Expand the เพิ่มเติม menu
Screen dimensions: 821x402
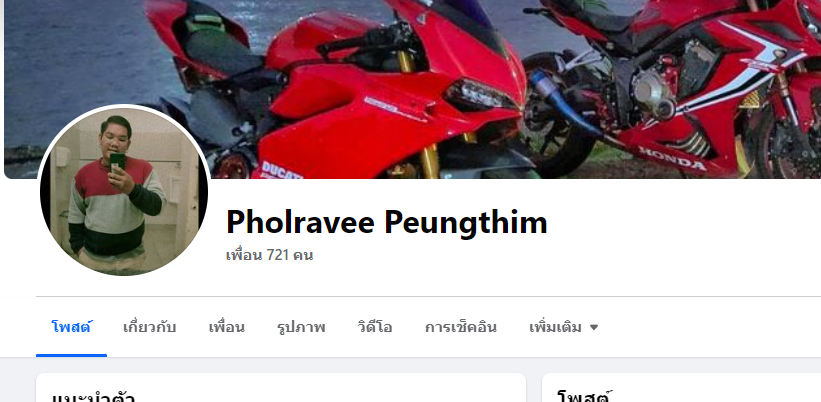563,327
